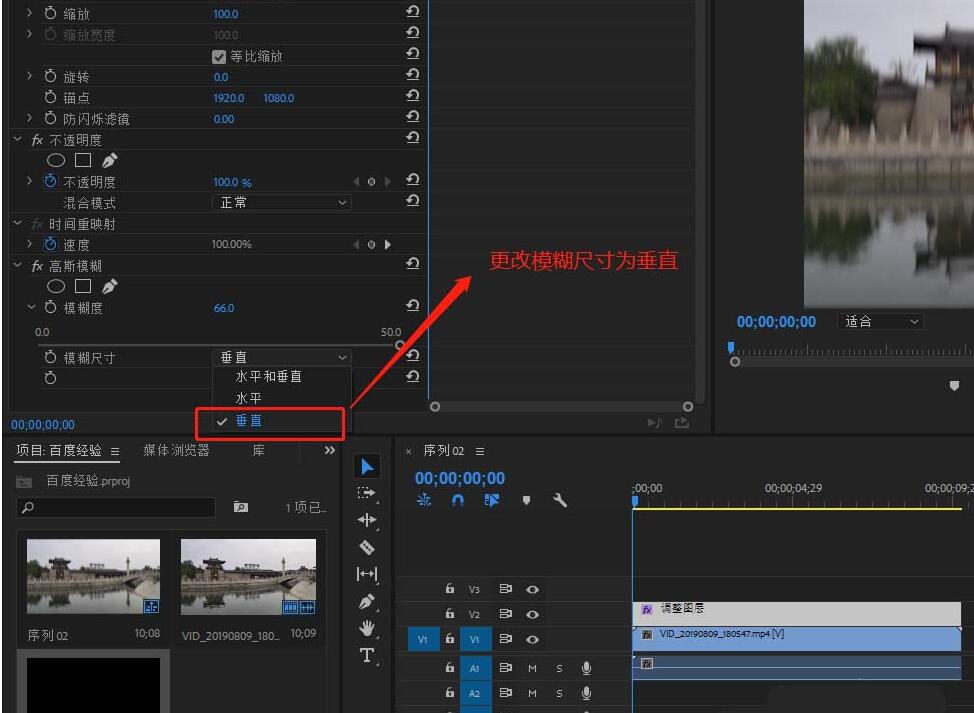The width and height of the screenshot is (974, 713).
Task: Select the Pen tool in the tools panel
Action: [367, 602]
